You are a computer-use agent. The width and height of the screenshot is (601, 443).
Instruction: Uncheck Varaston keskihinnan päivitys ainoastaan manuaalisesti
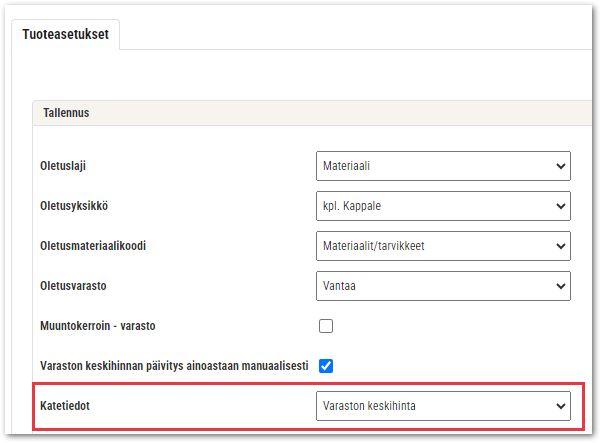coord(326,366)
